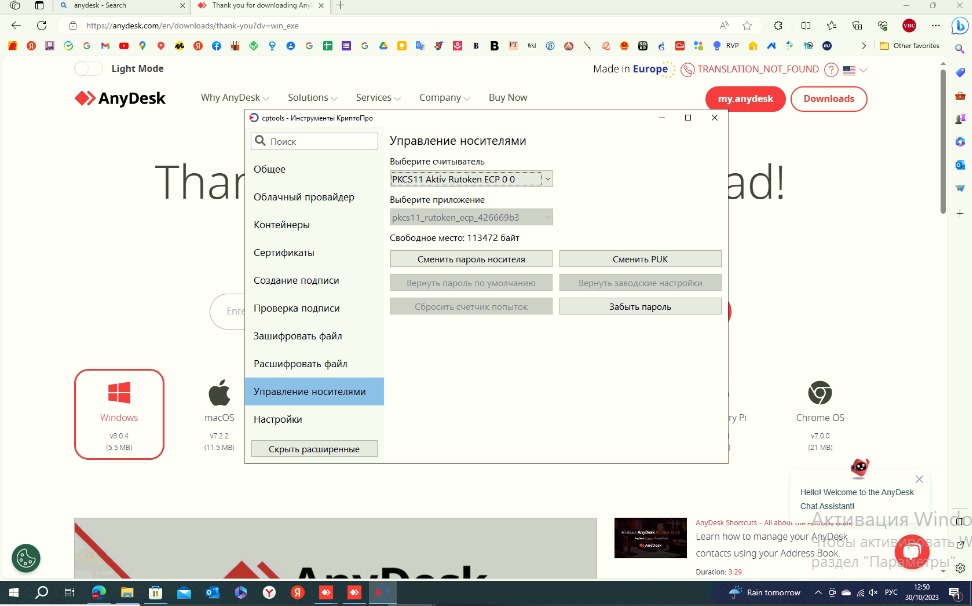Click Сменить пароль носителя button
Viewport: 972px width, 606px height.
[x=471, y=259]
